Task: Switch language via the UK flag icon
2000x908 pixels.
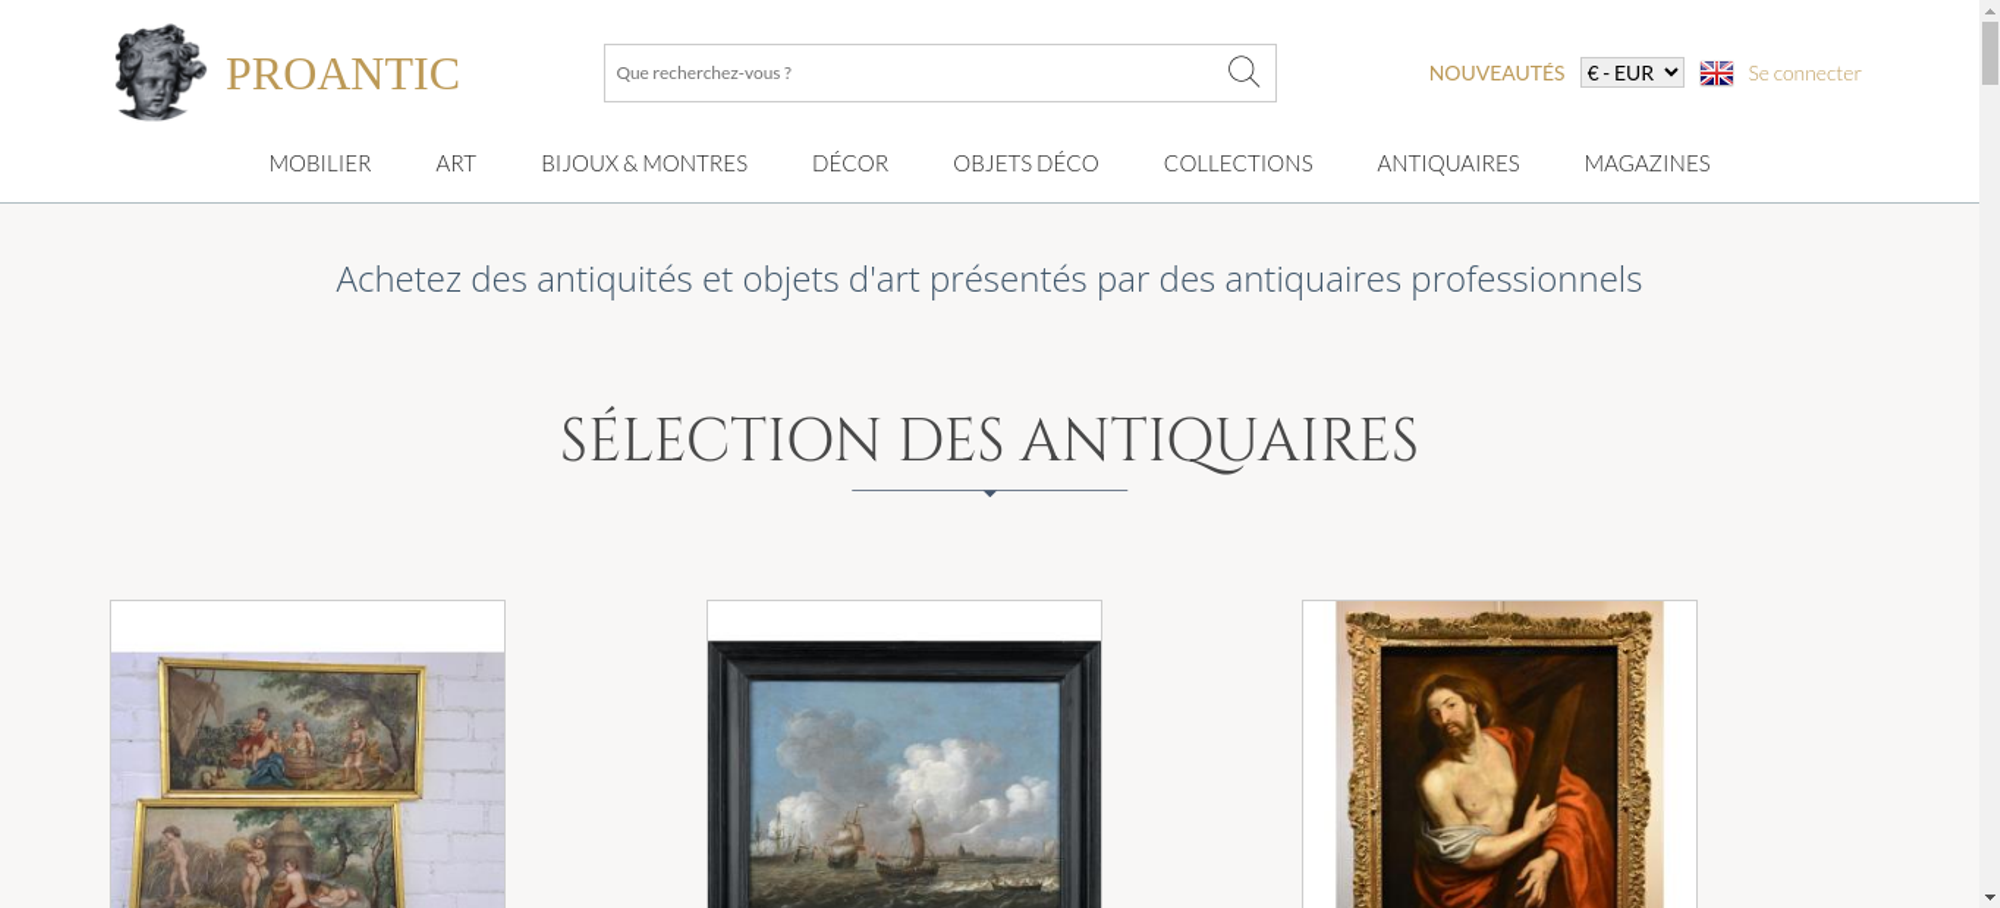Action: coord(1716,73)
